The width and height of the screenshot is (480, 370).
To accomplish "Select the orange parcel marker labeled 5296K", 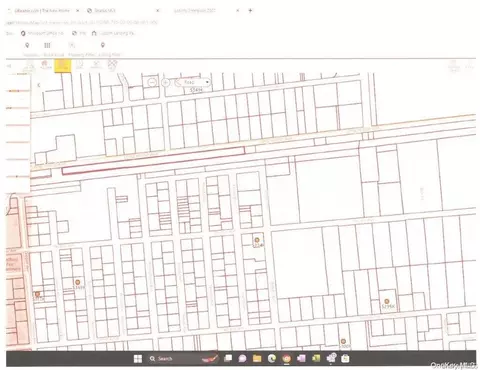I will pos(387,302).
